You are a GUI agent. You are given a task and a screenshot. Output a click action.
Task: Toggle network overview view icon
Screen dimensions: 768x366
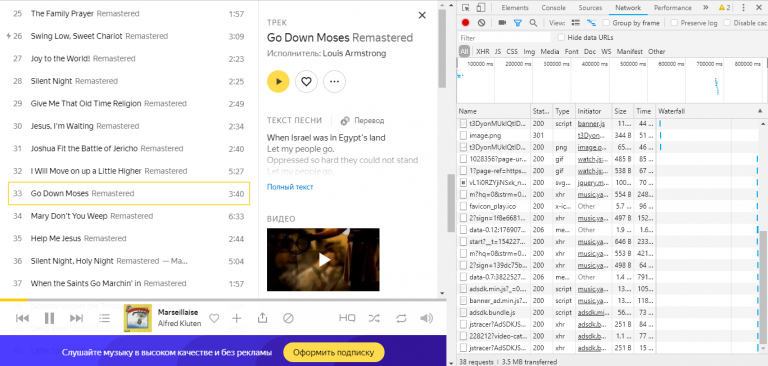click(592, 23)
